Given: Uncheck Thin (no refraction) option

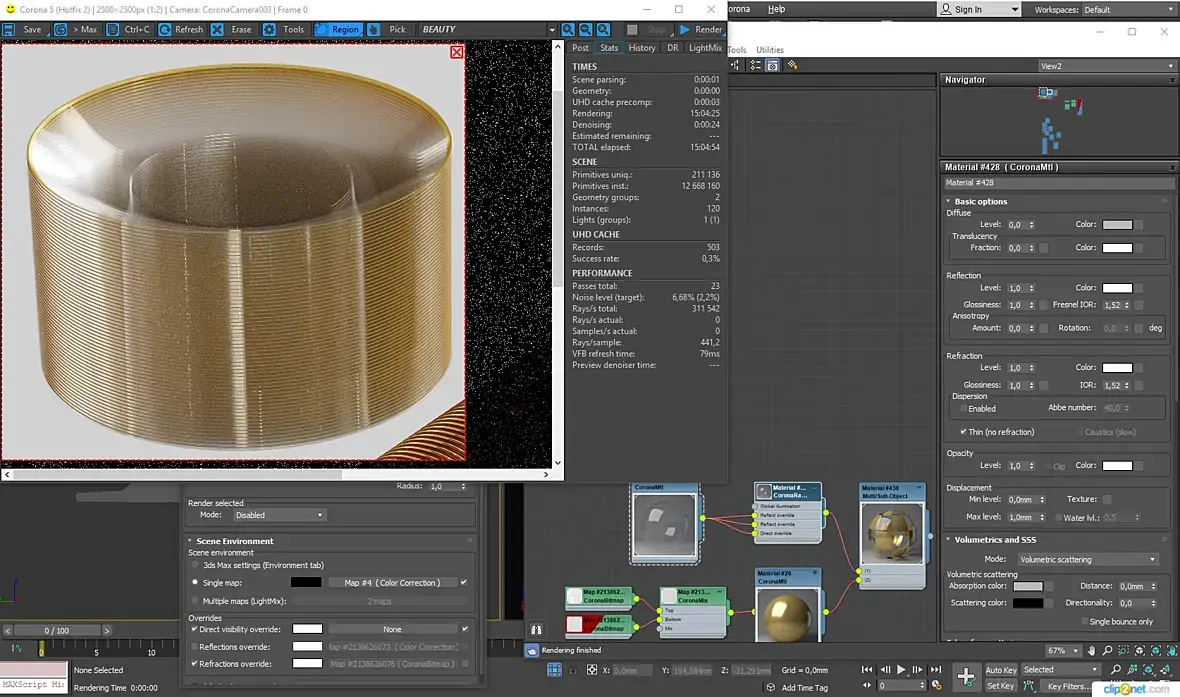Looking at the screenshot, I should tap(963, 432).
